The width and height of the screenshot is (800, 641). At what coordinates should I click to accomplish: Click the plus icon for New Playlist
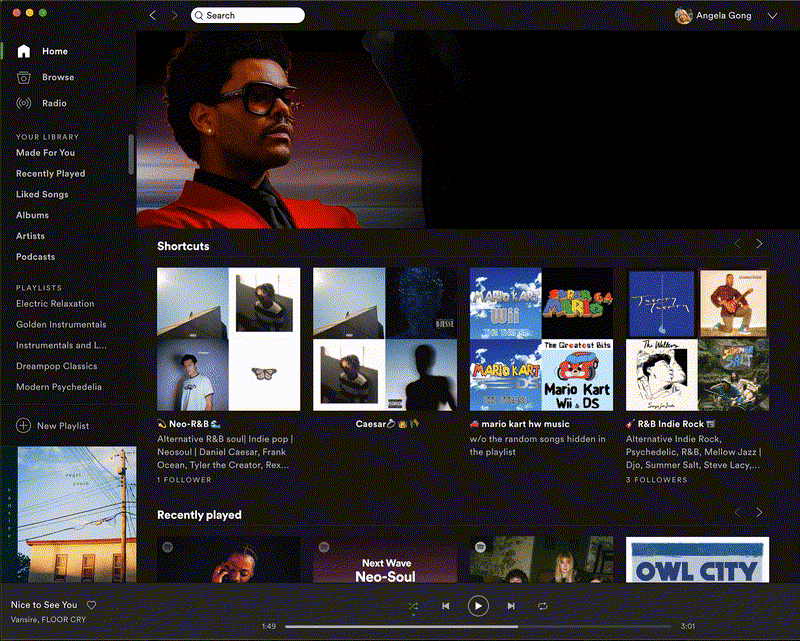[23, 426]
